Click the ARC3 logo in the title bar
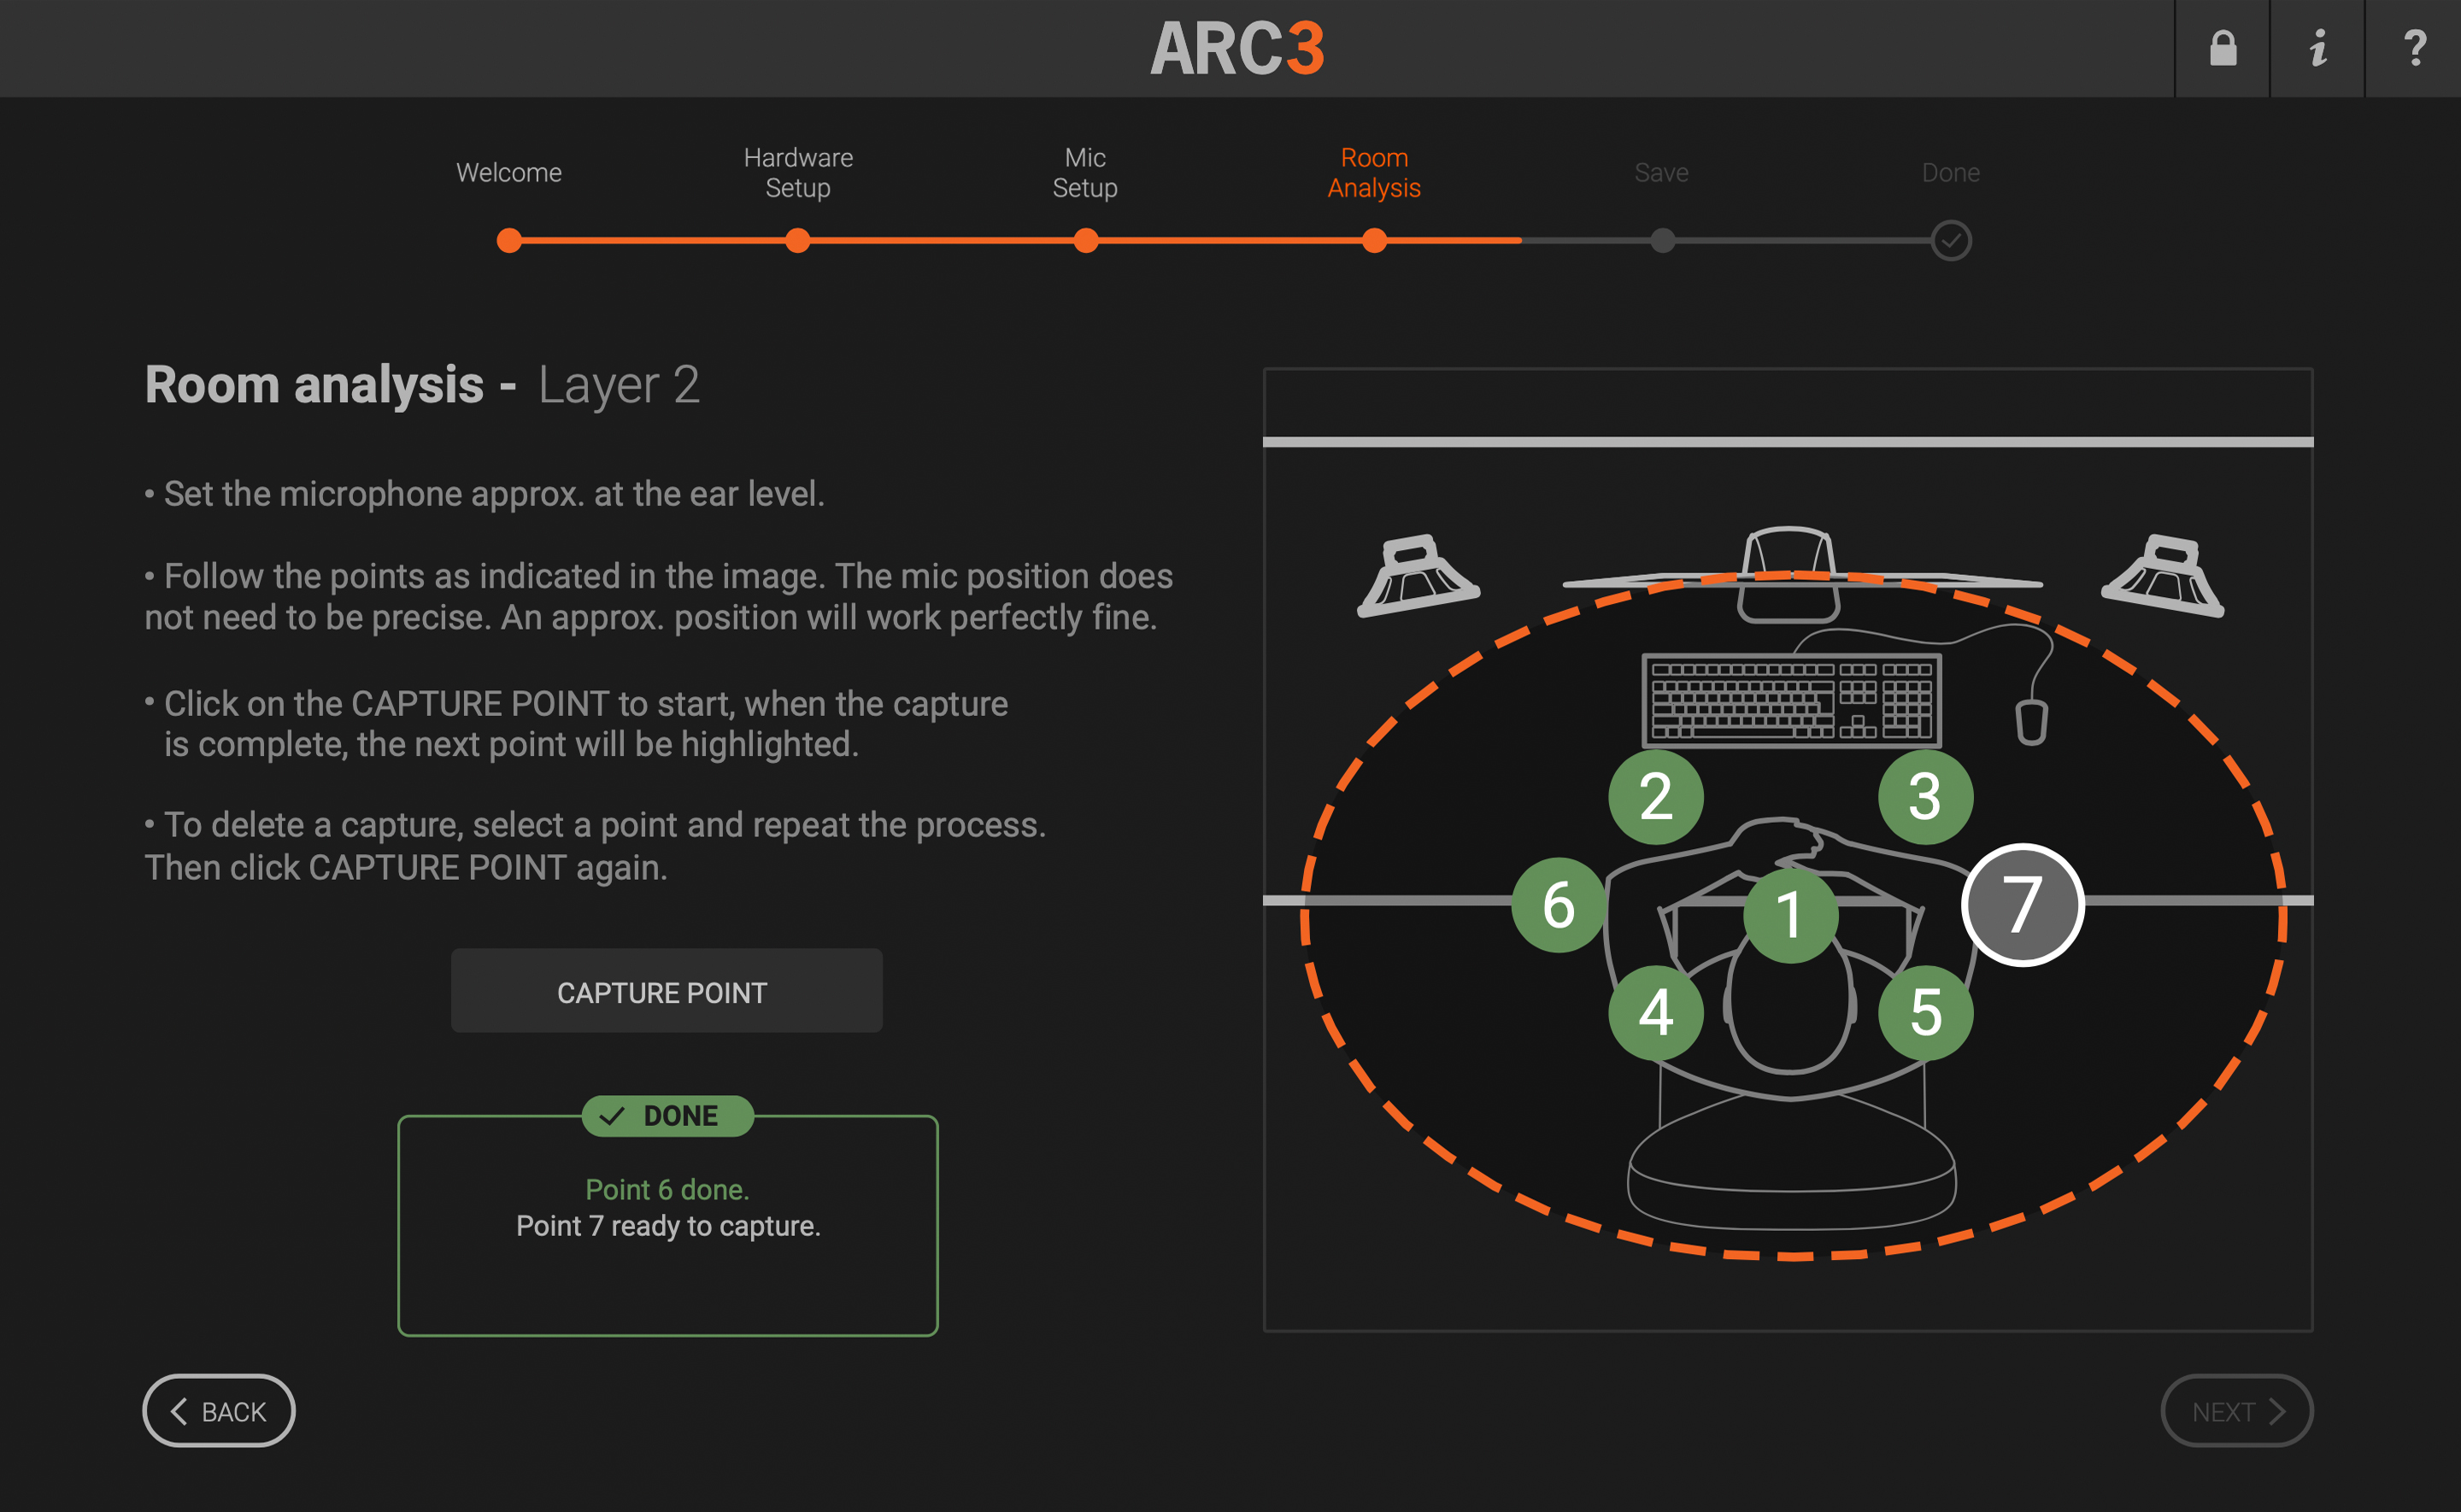This screenshot has width=2461, height=1512. 1238,48
